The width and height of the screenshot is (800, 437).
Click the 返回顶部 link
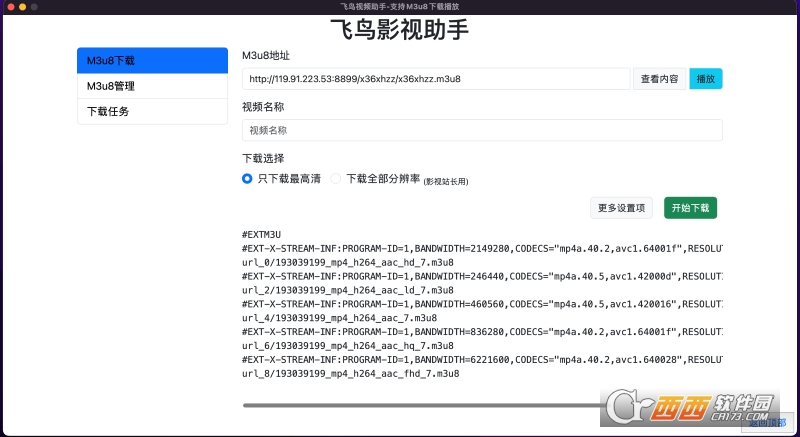coord(767,422)
